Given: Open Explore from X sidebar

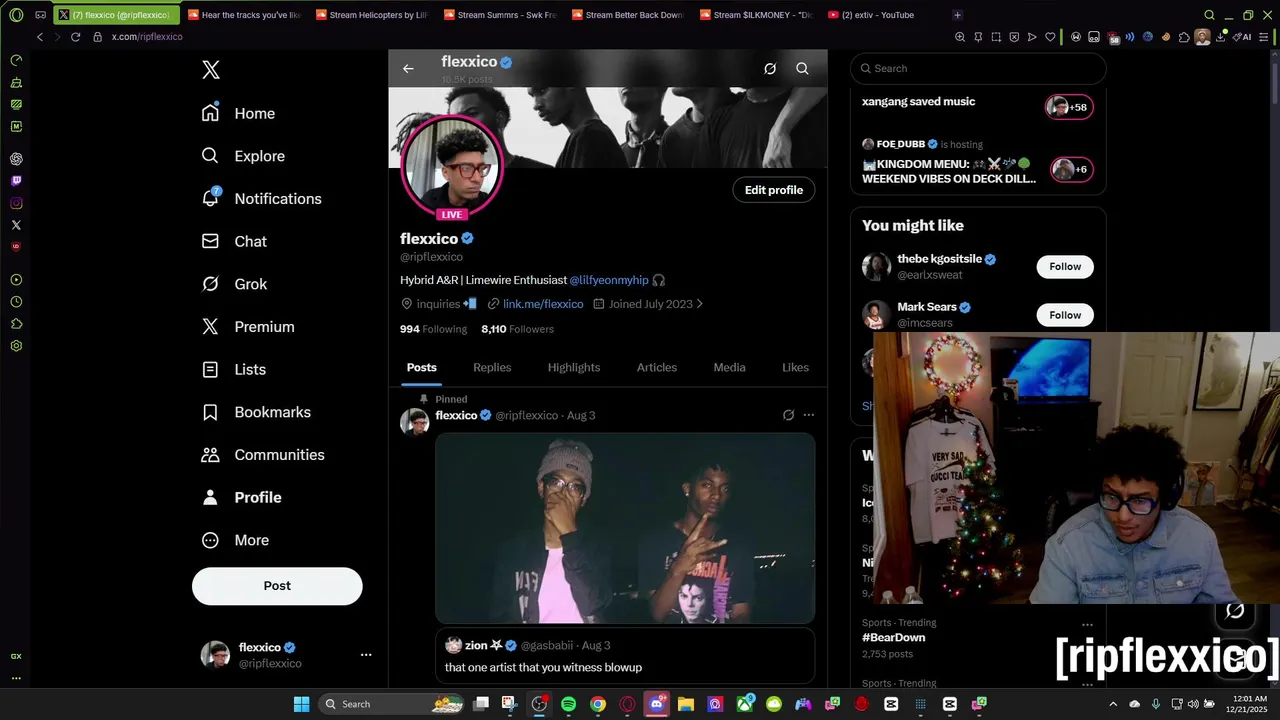Looking at the screenshot, I should point(243,156).
